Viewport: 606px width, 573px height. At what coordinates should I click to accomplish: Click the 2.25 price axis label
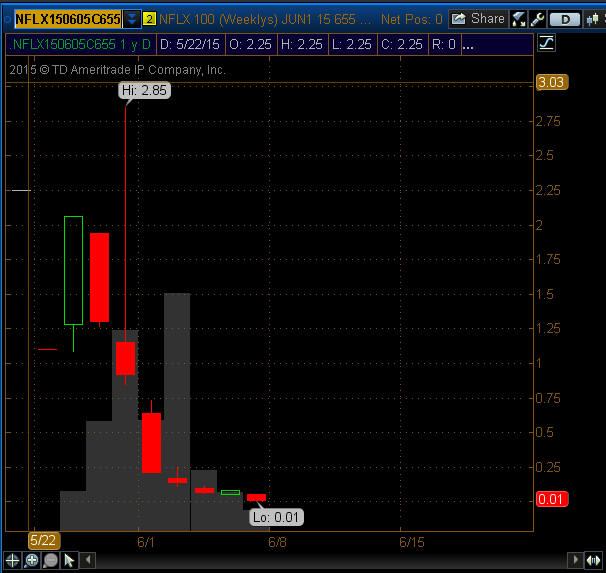pos(548,190)
